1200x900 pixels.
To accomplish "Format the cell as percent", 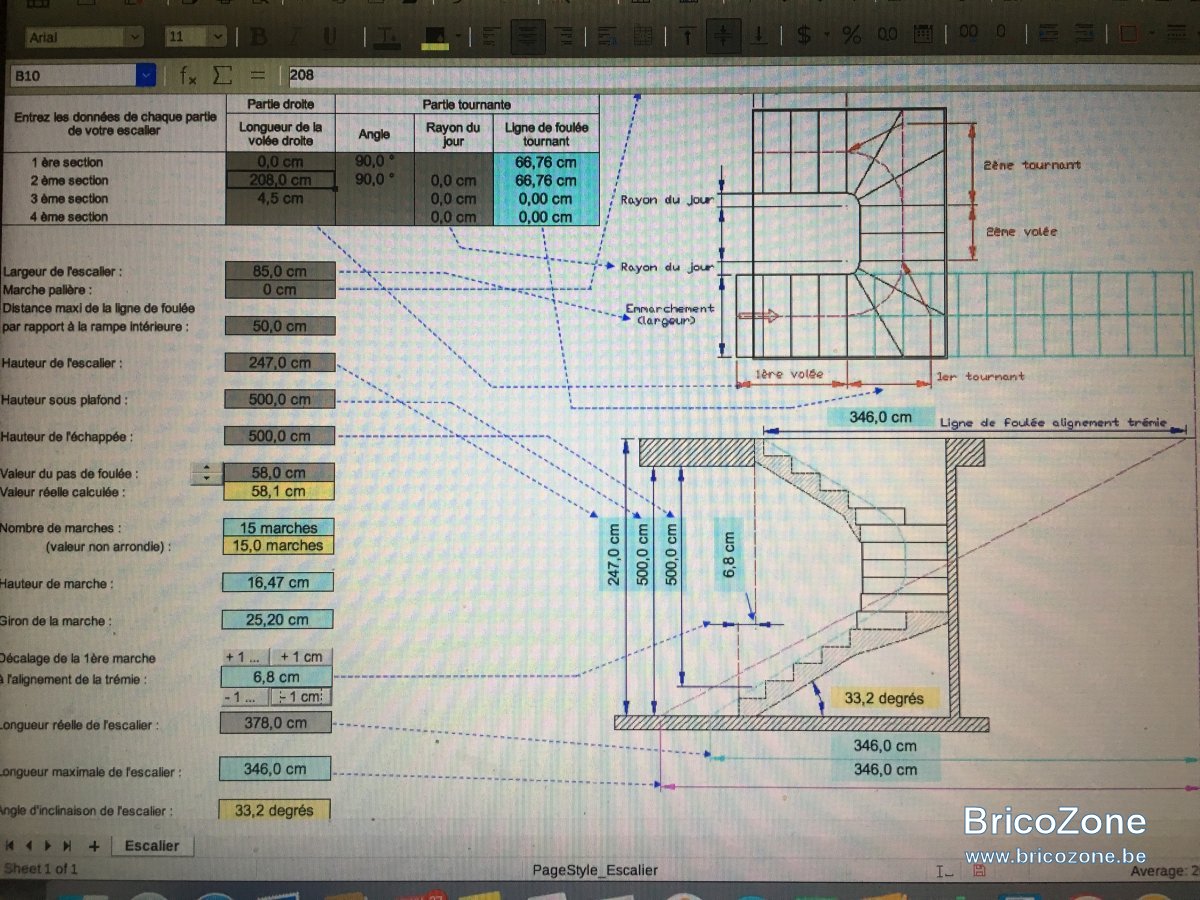I will (x=851, y=35).
